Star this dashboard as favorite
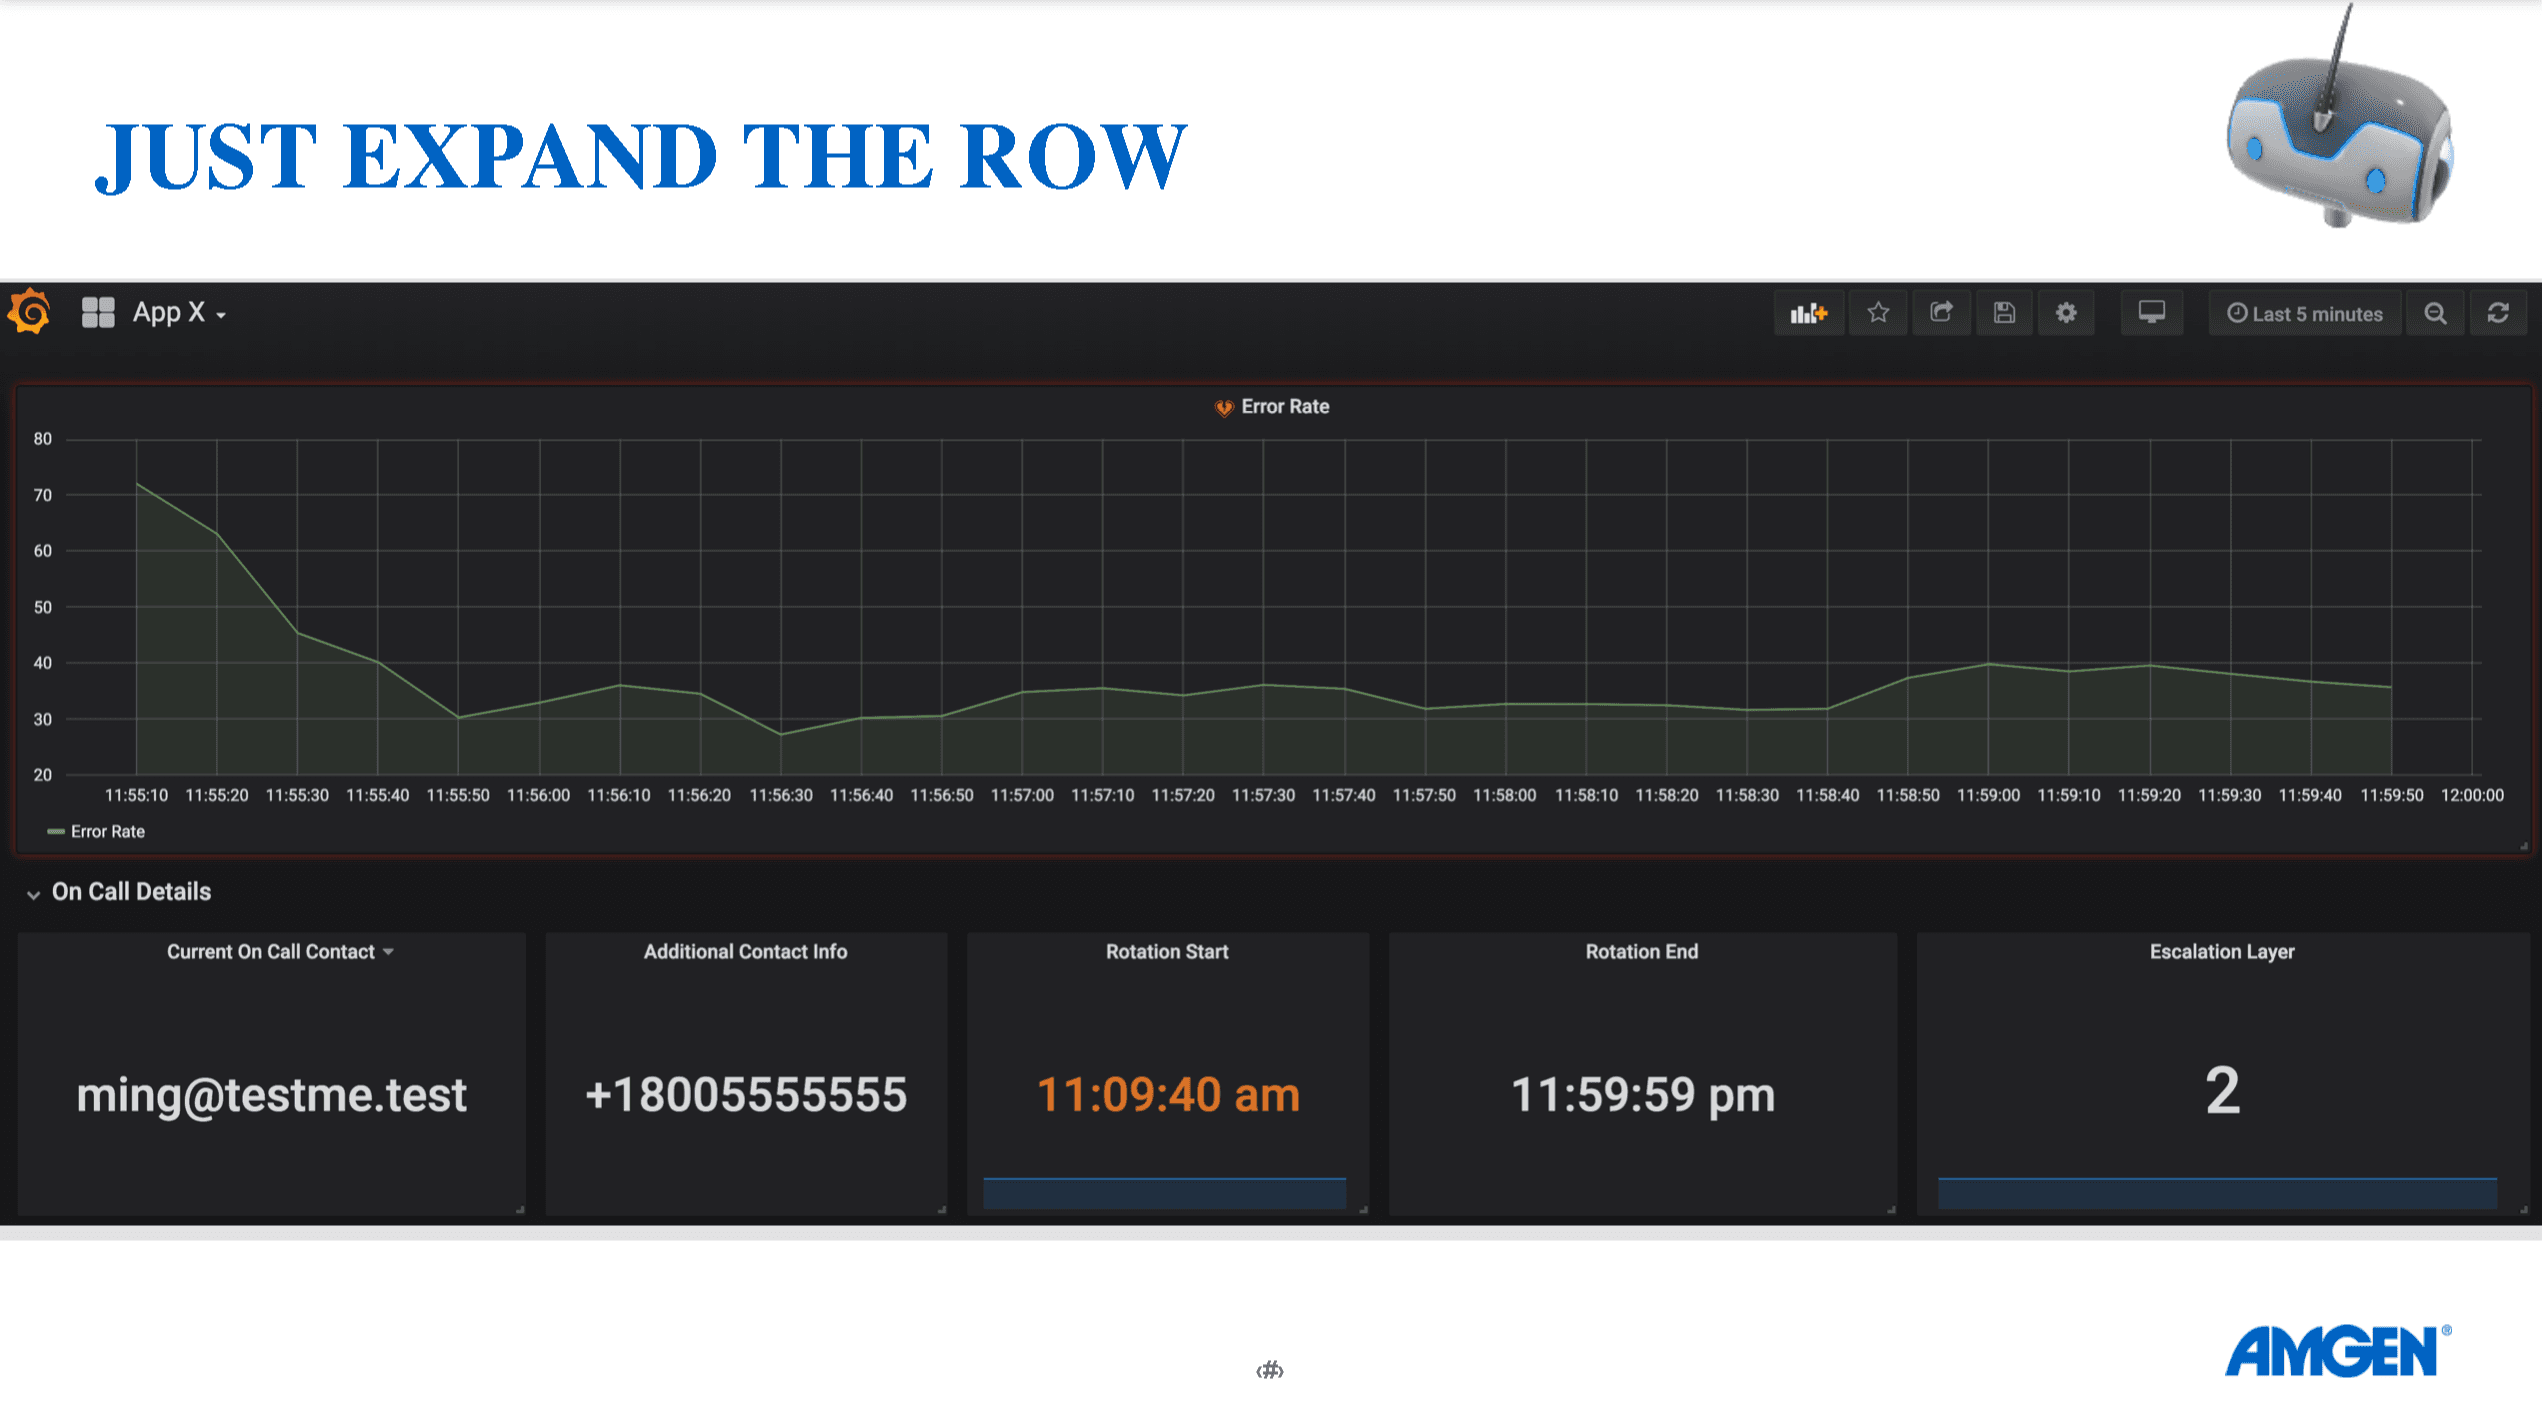The image size is (2542, 1402). pyautogui.click(x=1877, y=313)
